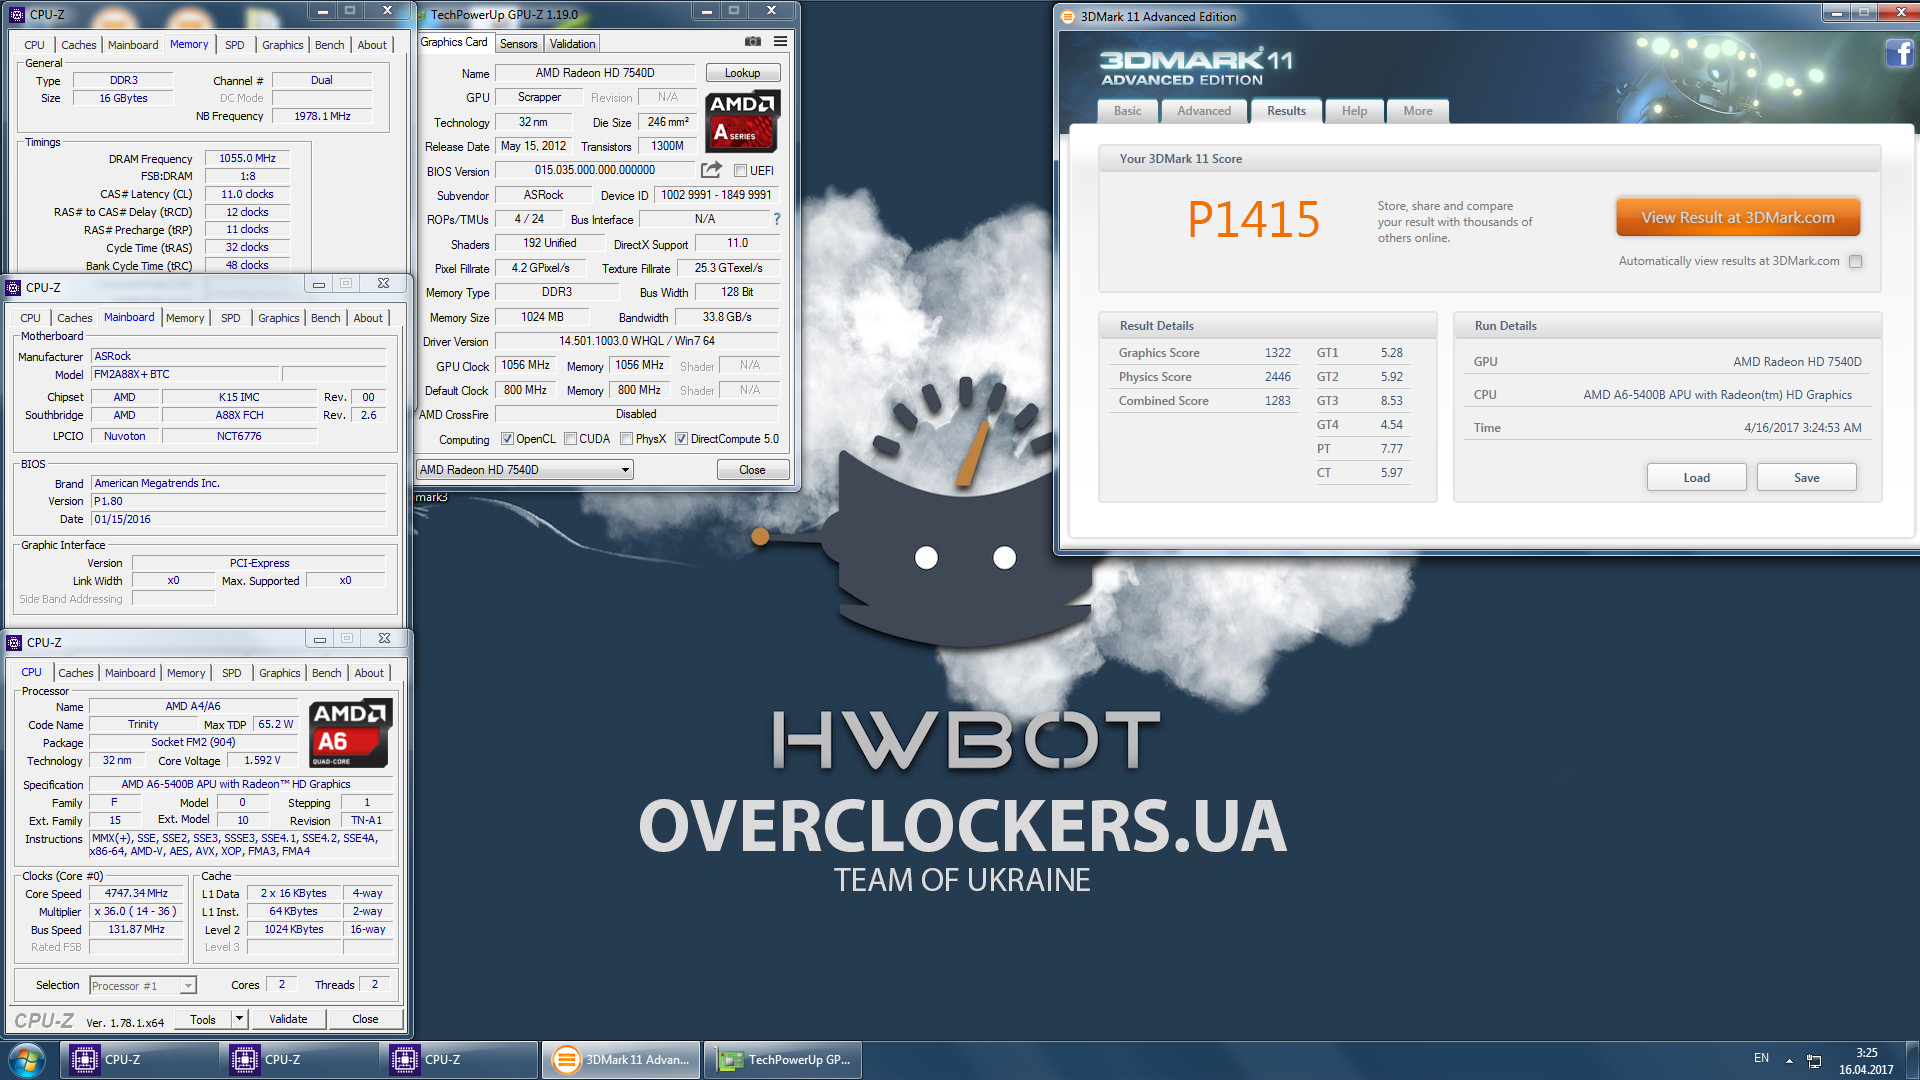Click the Physics Score value 2446
This screenshot has width=1920, height=1080.
coord(1277,377)
